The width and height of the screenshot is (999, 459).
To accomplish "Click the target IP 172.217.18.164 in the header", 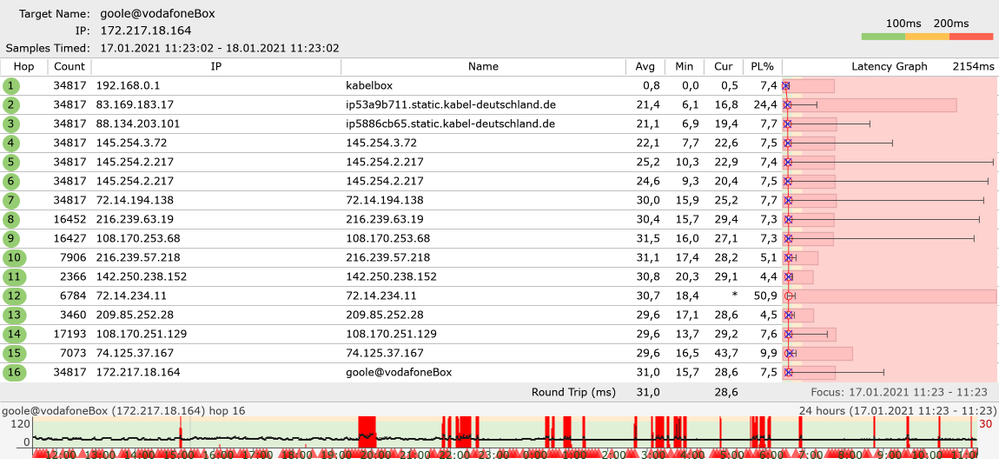I will point(146,31).
